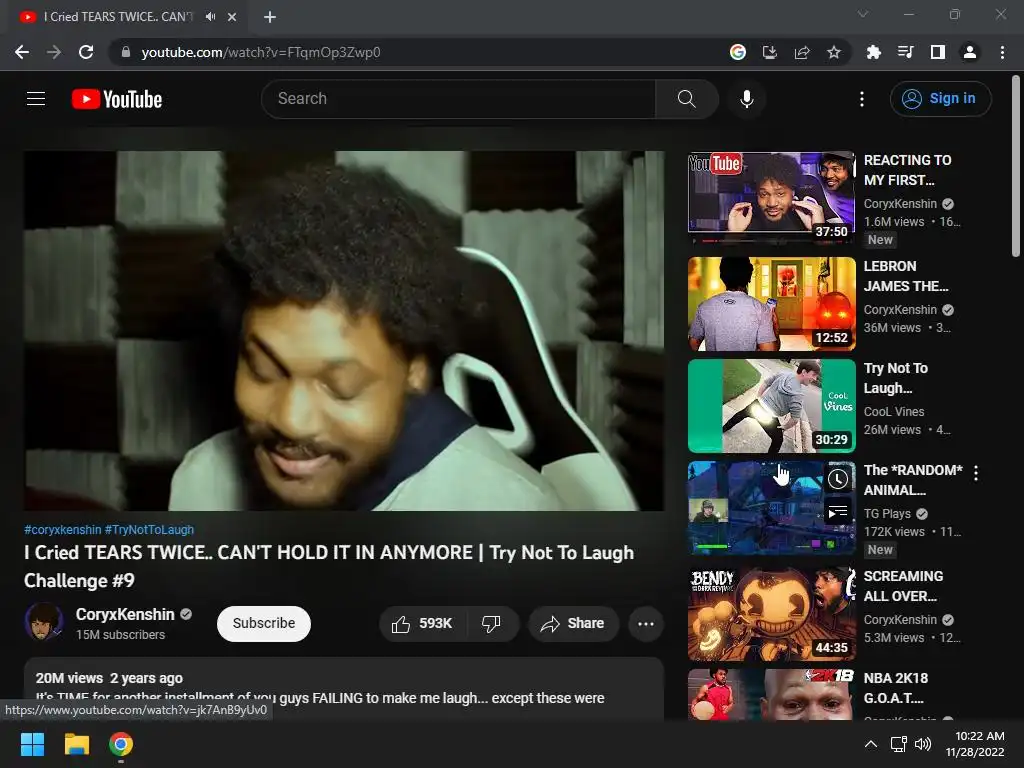Open Chrome three-dot menu
The image size is (1024, 768).
(x=1002, y=52)
